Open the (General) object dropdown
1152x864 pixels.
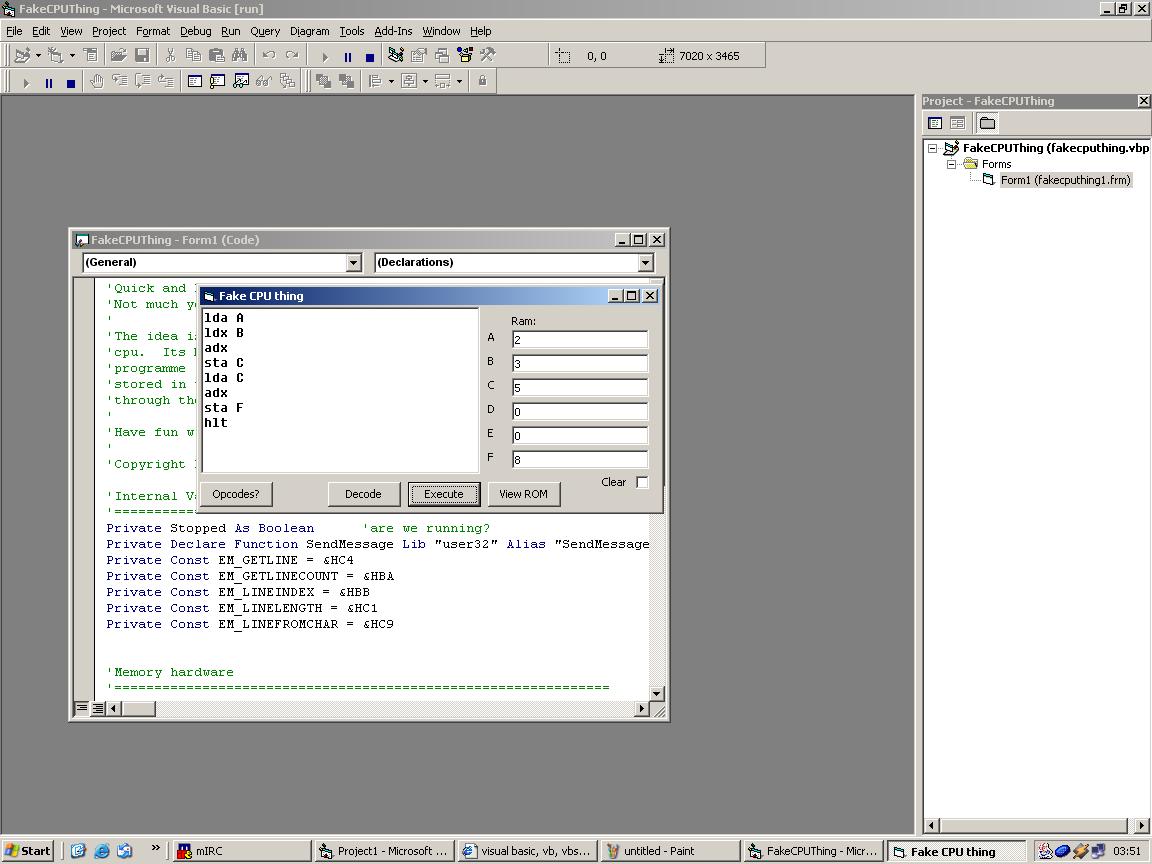click(353, 262)
